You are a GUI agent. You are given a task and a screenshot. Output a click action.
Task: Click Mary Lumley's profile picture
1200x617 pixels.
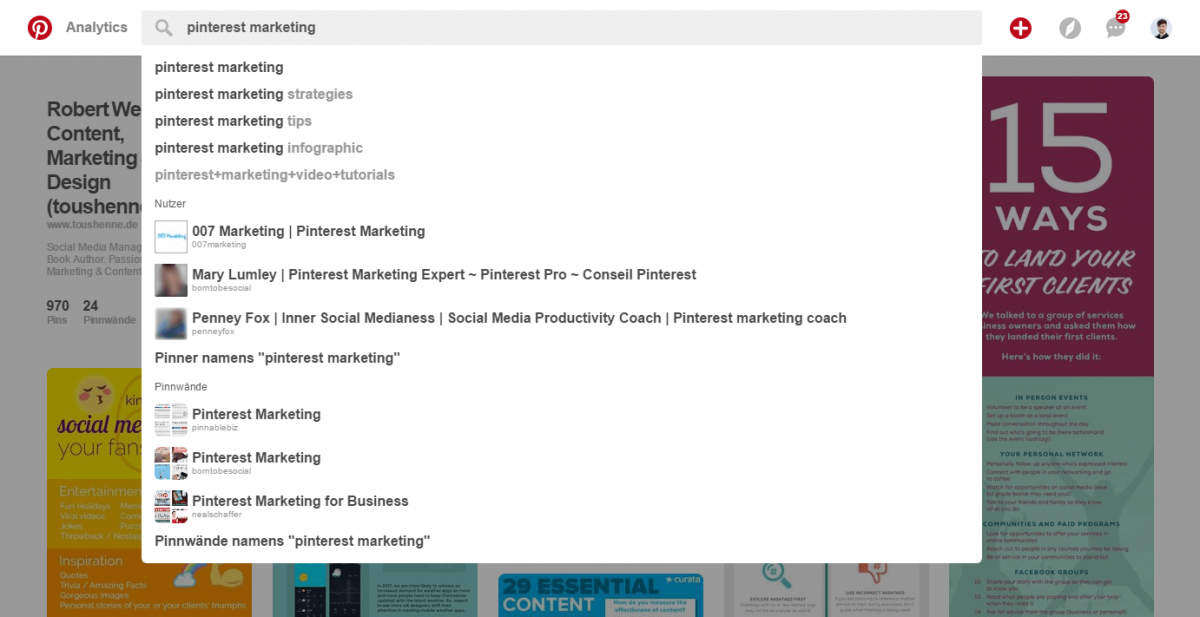(x=171, y=280)
